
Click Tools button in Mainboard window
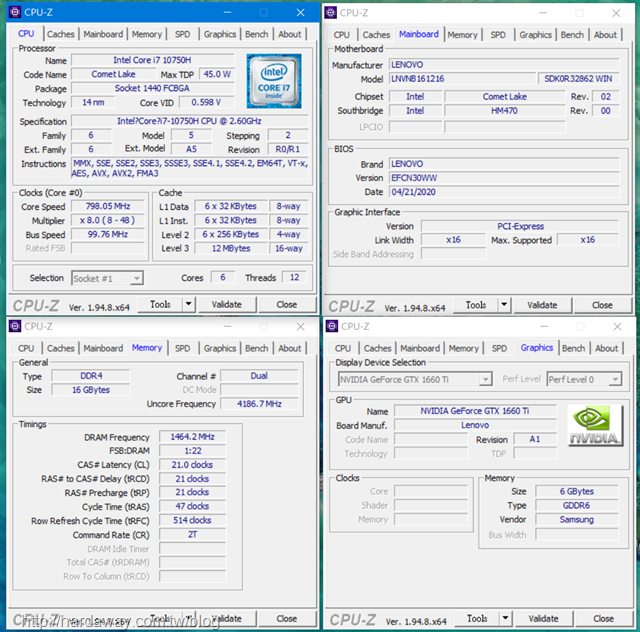point(476,305)
